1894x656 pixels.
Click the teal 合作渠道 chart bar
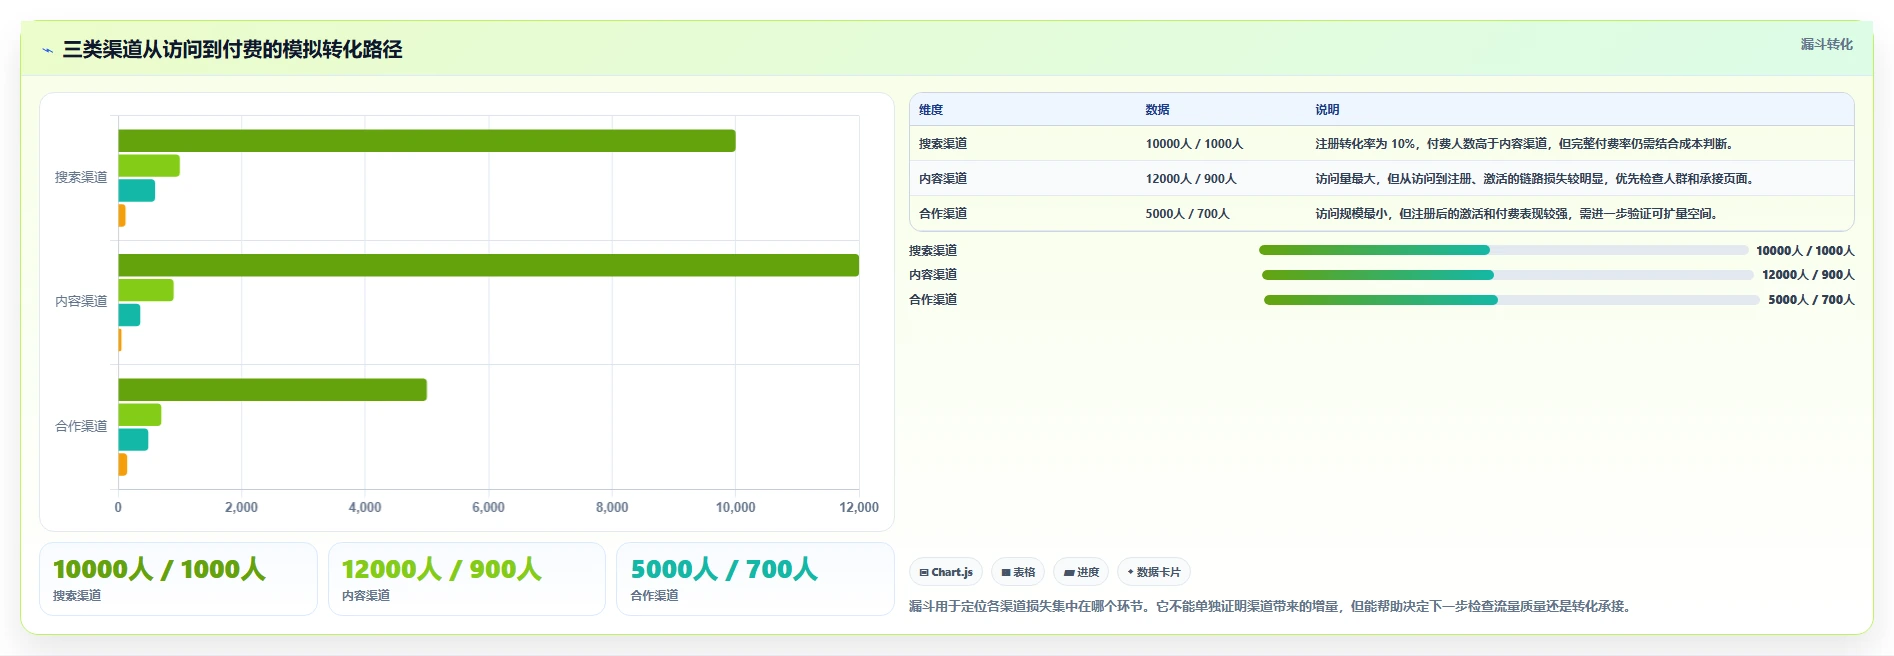[x=133, y=440]
